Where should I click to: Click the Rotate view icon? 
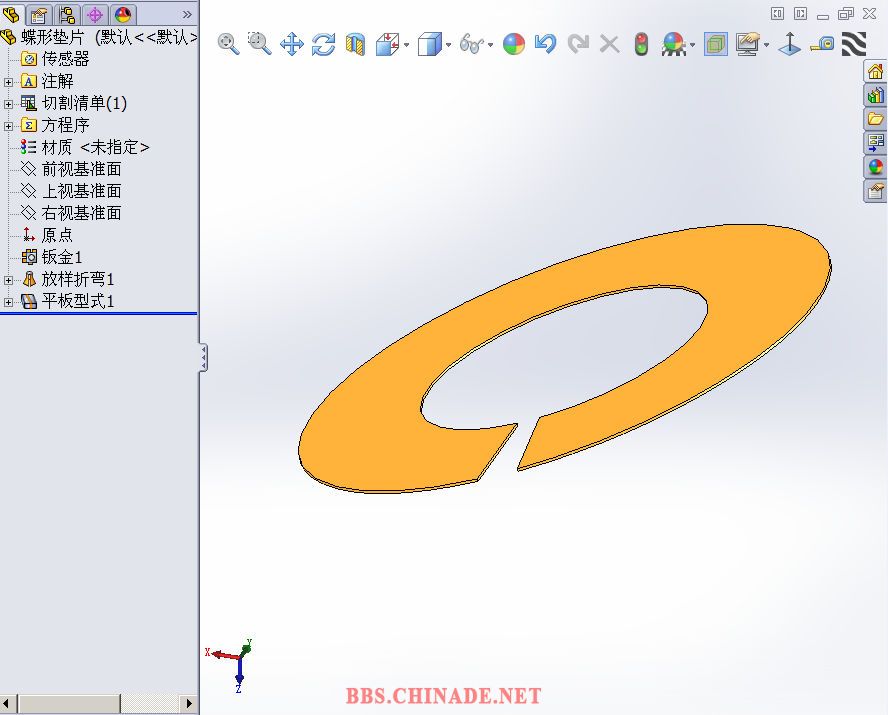323,44
